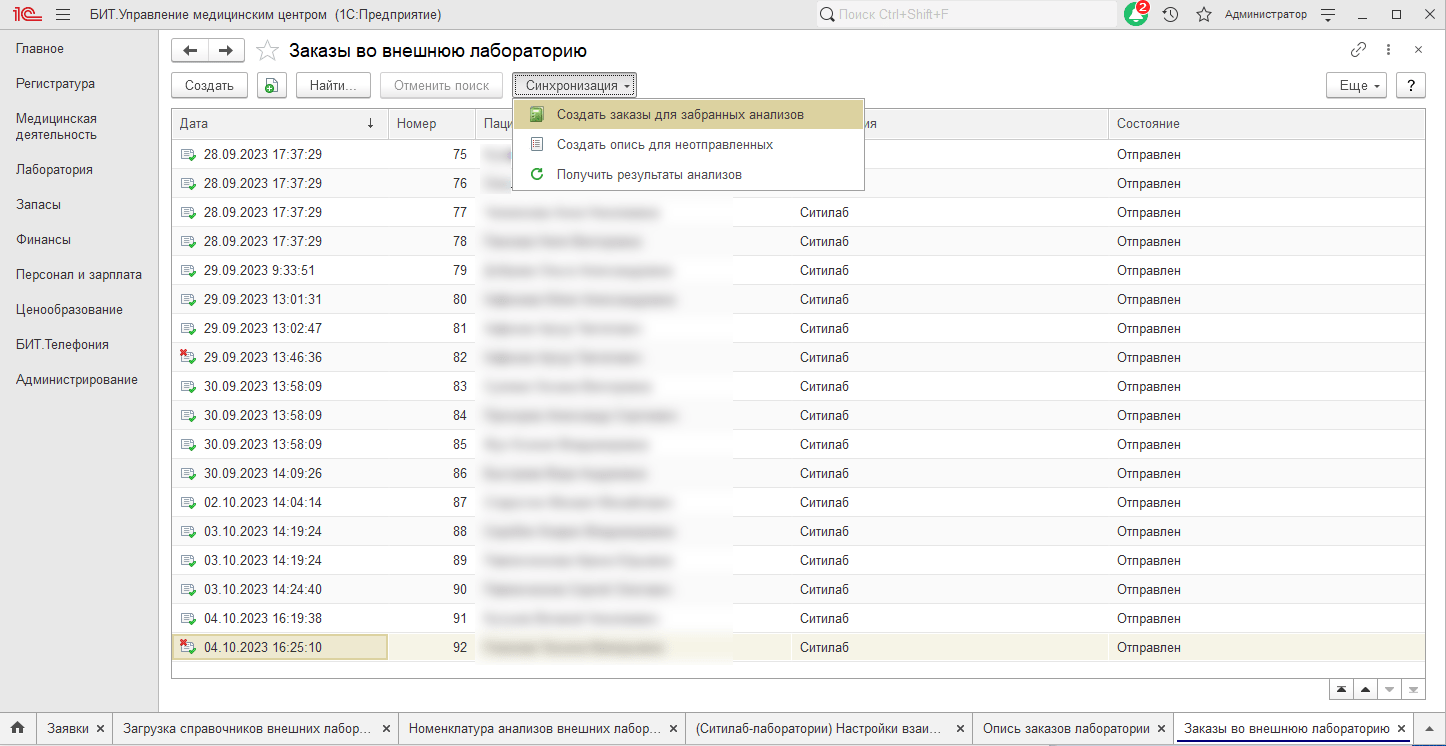
Task: Switch to Опись заказов лаборатории tab
Action: click(1065, 729)
